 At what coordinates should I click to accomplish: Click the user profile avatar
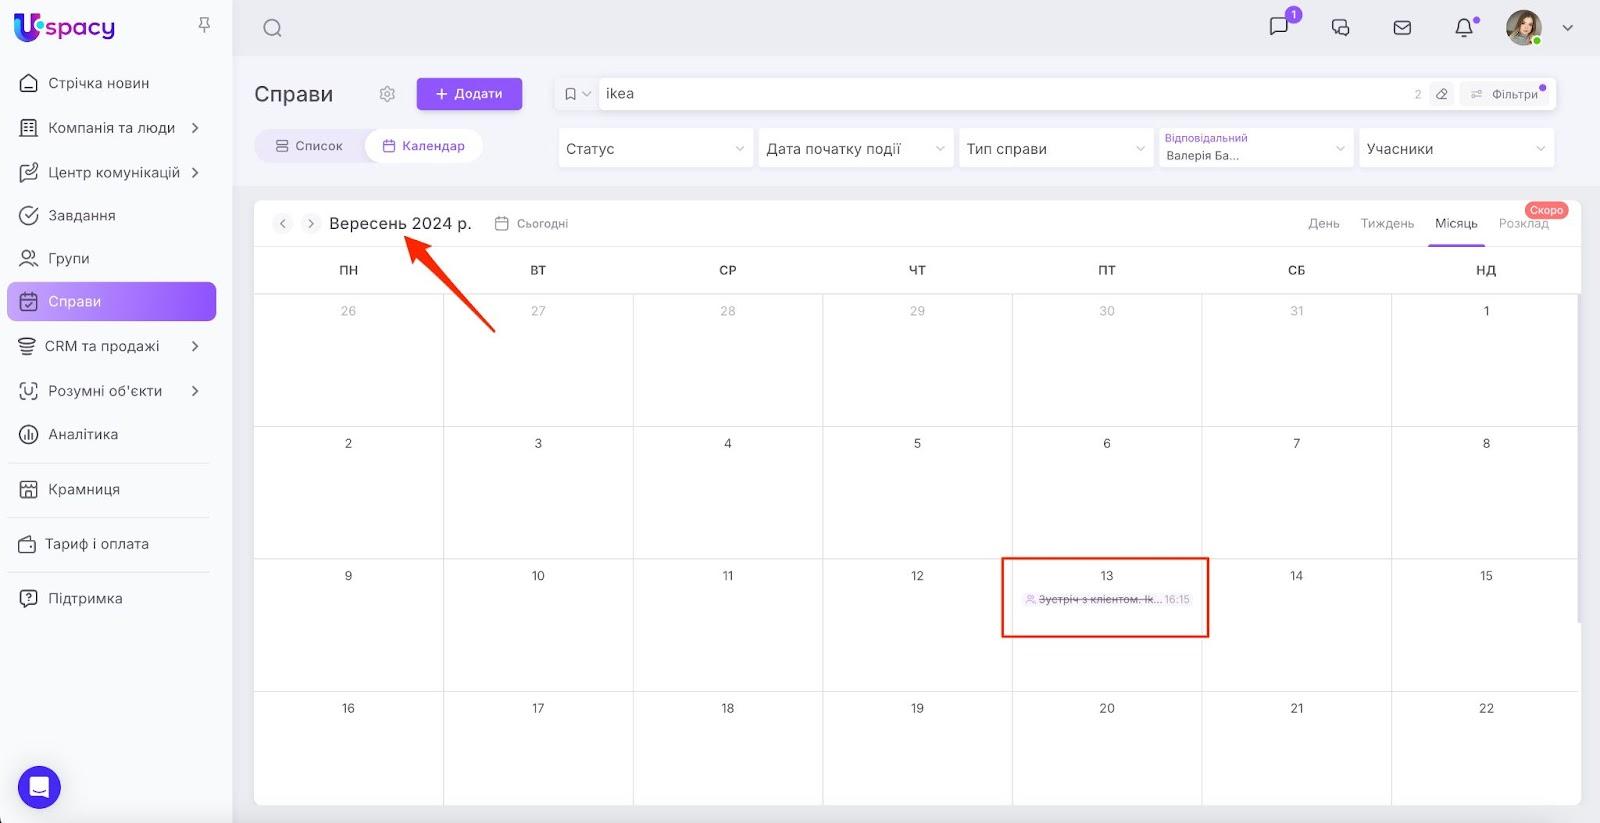[x=1524, y=28]
